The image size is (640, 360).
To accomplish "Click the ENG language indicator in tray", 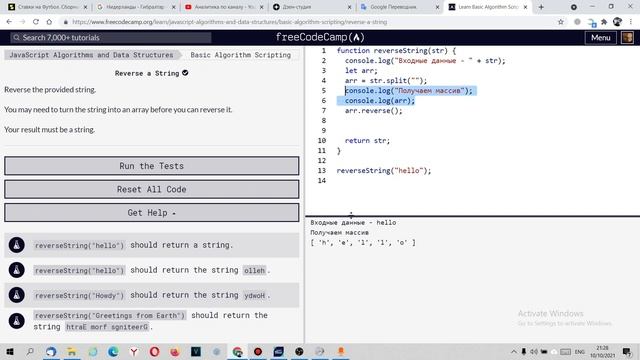I will (580, 351).
